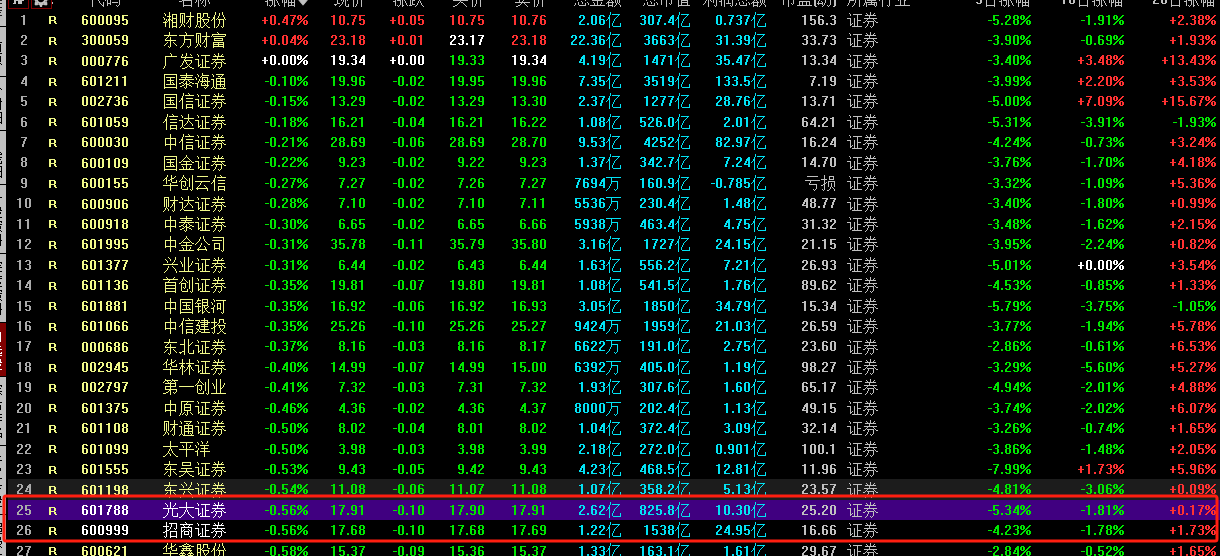The width and height of the screenshot is (1220, 556).
Task: Select stock name 首创证券
Action: pos(195,285)
